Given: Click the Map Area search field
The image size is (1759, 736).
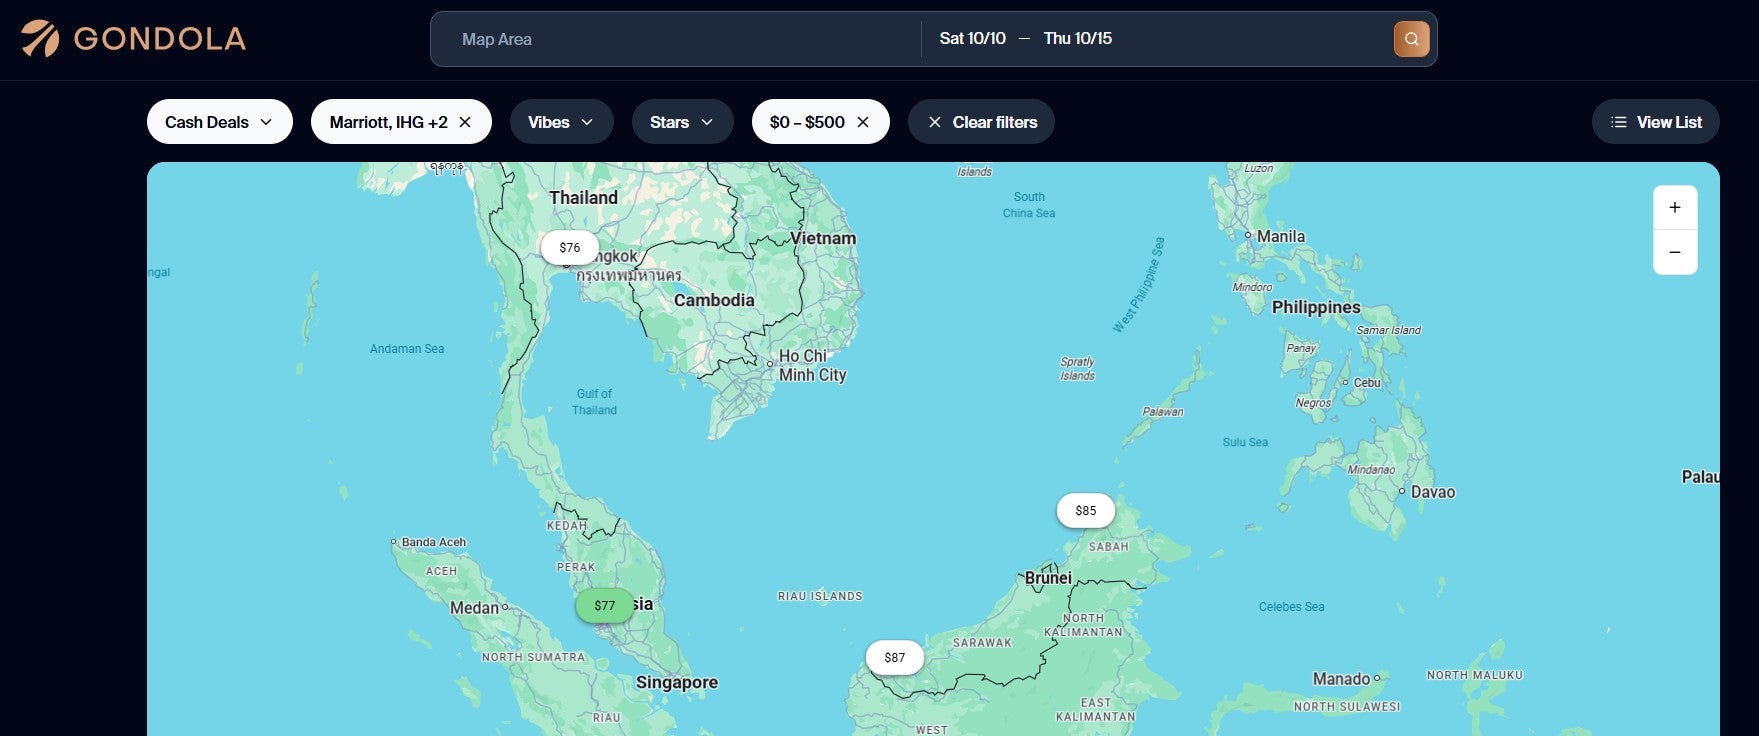Looking at the screenshot, I should click(676, 39).
